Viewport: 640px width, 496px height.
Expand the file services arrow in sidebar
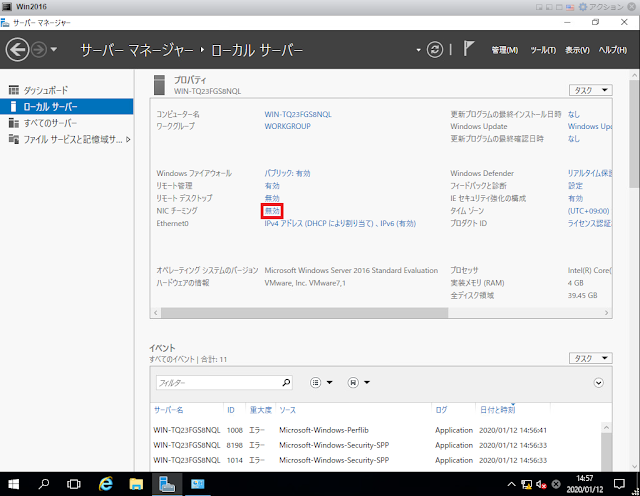(128, 140)
